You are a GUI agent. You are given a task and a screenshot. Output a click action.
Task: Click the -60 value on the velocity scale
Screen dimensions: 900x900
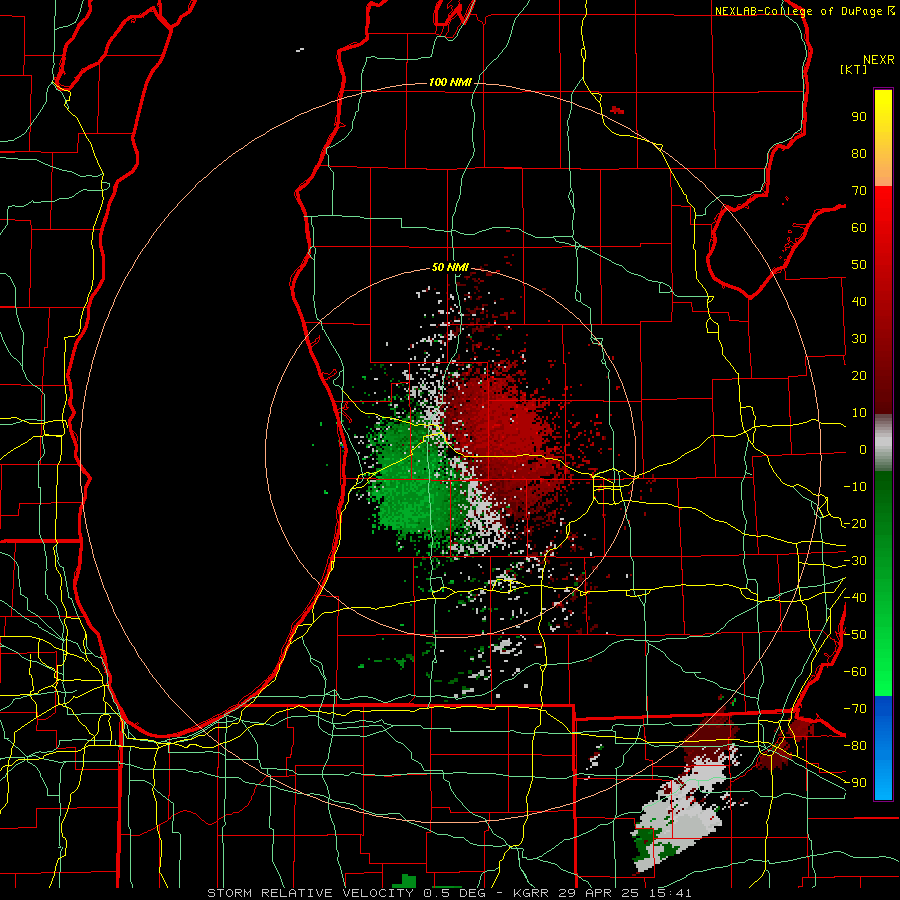(855, 672)
